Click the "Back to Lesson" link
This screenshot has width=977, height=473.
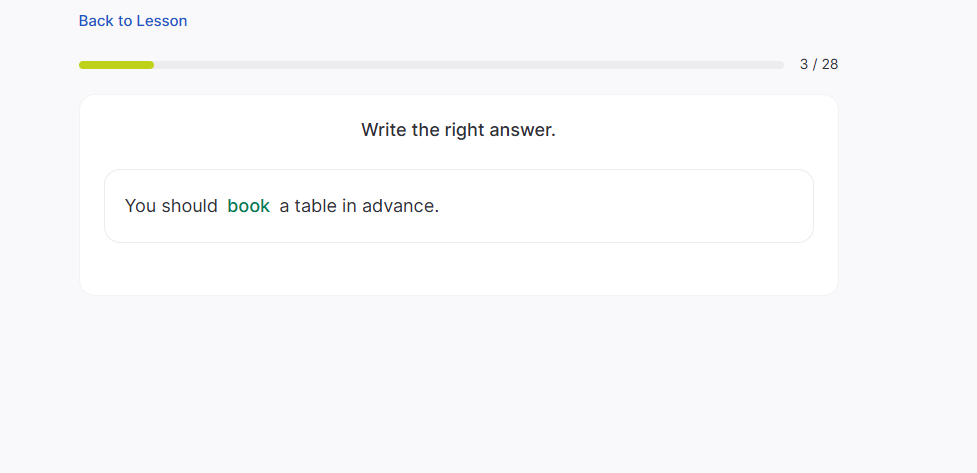tap(133, 21)
